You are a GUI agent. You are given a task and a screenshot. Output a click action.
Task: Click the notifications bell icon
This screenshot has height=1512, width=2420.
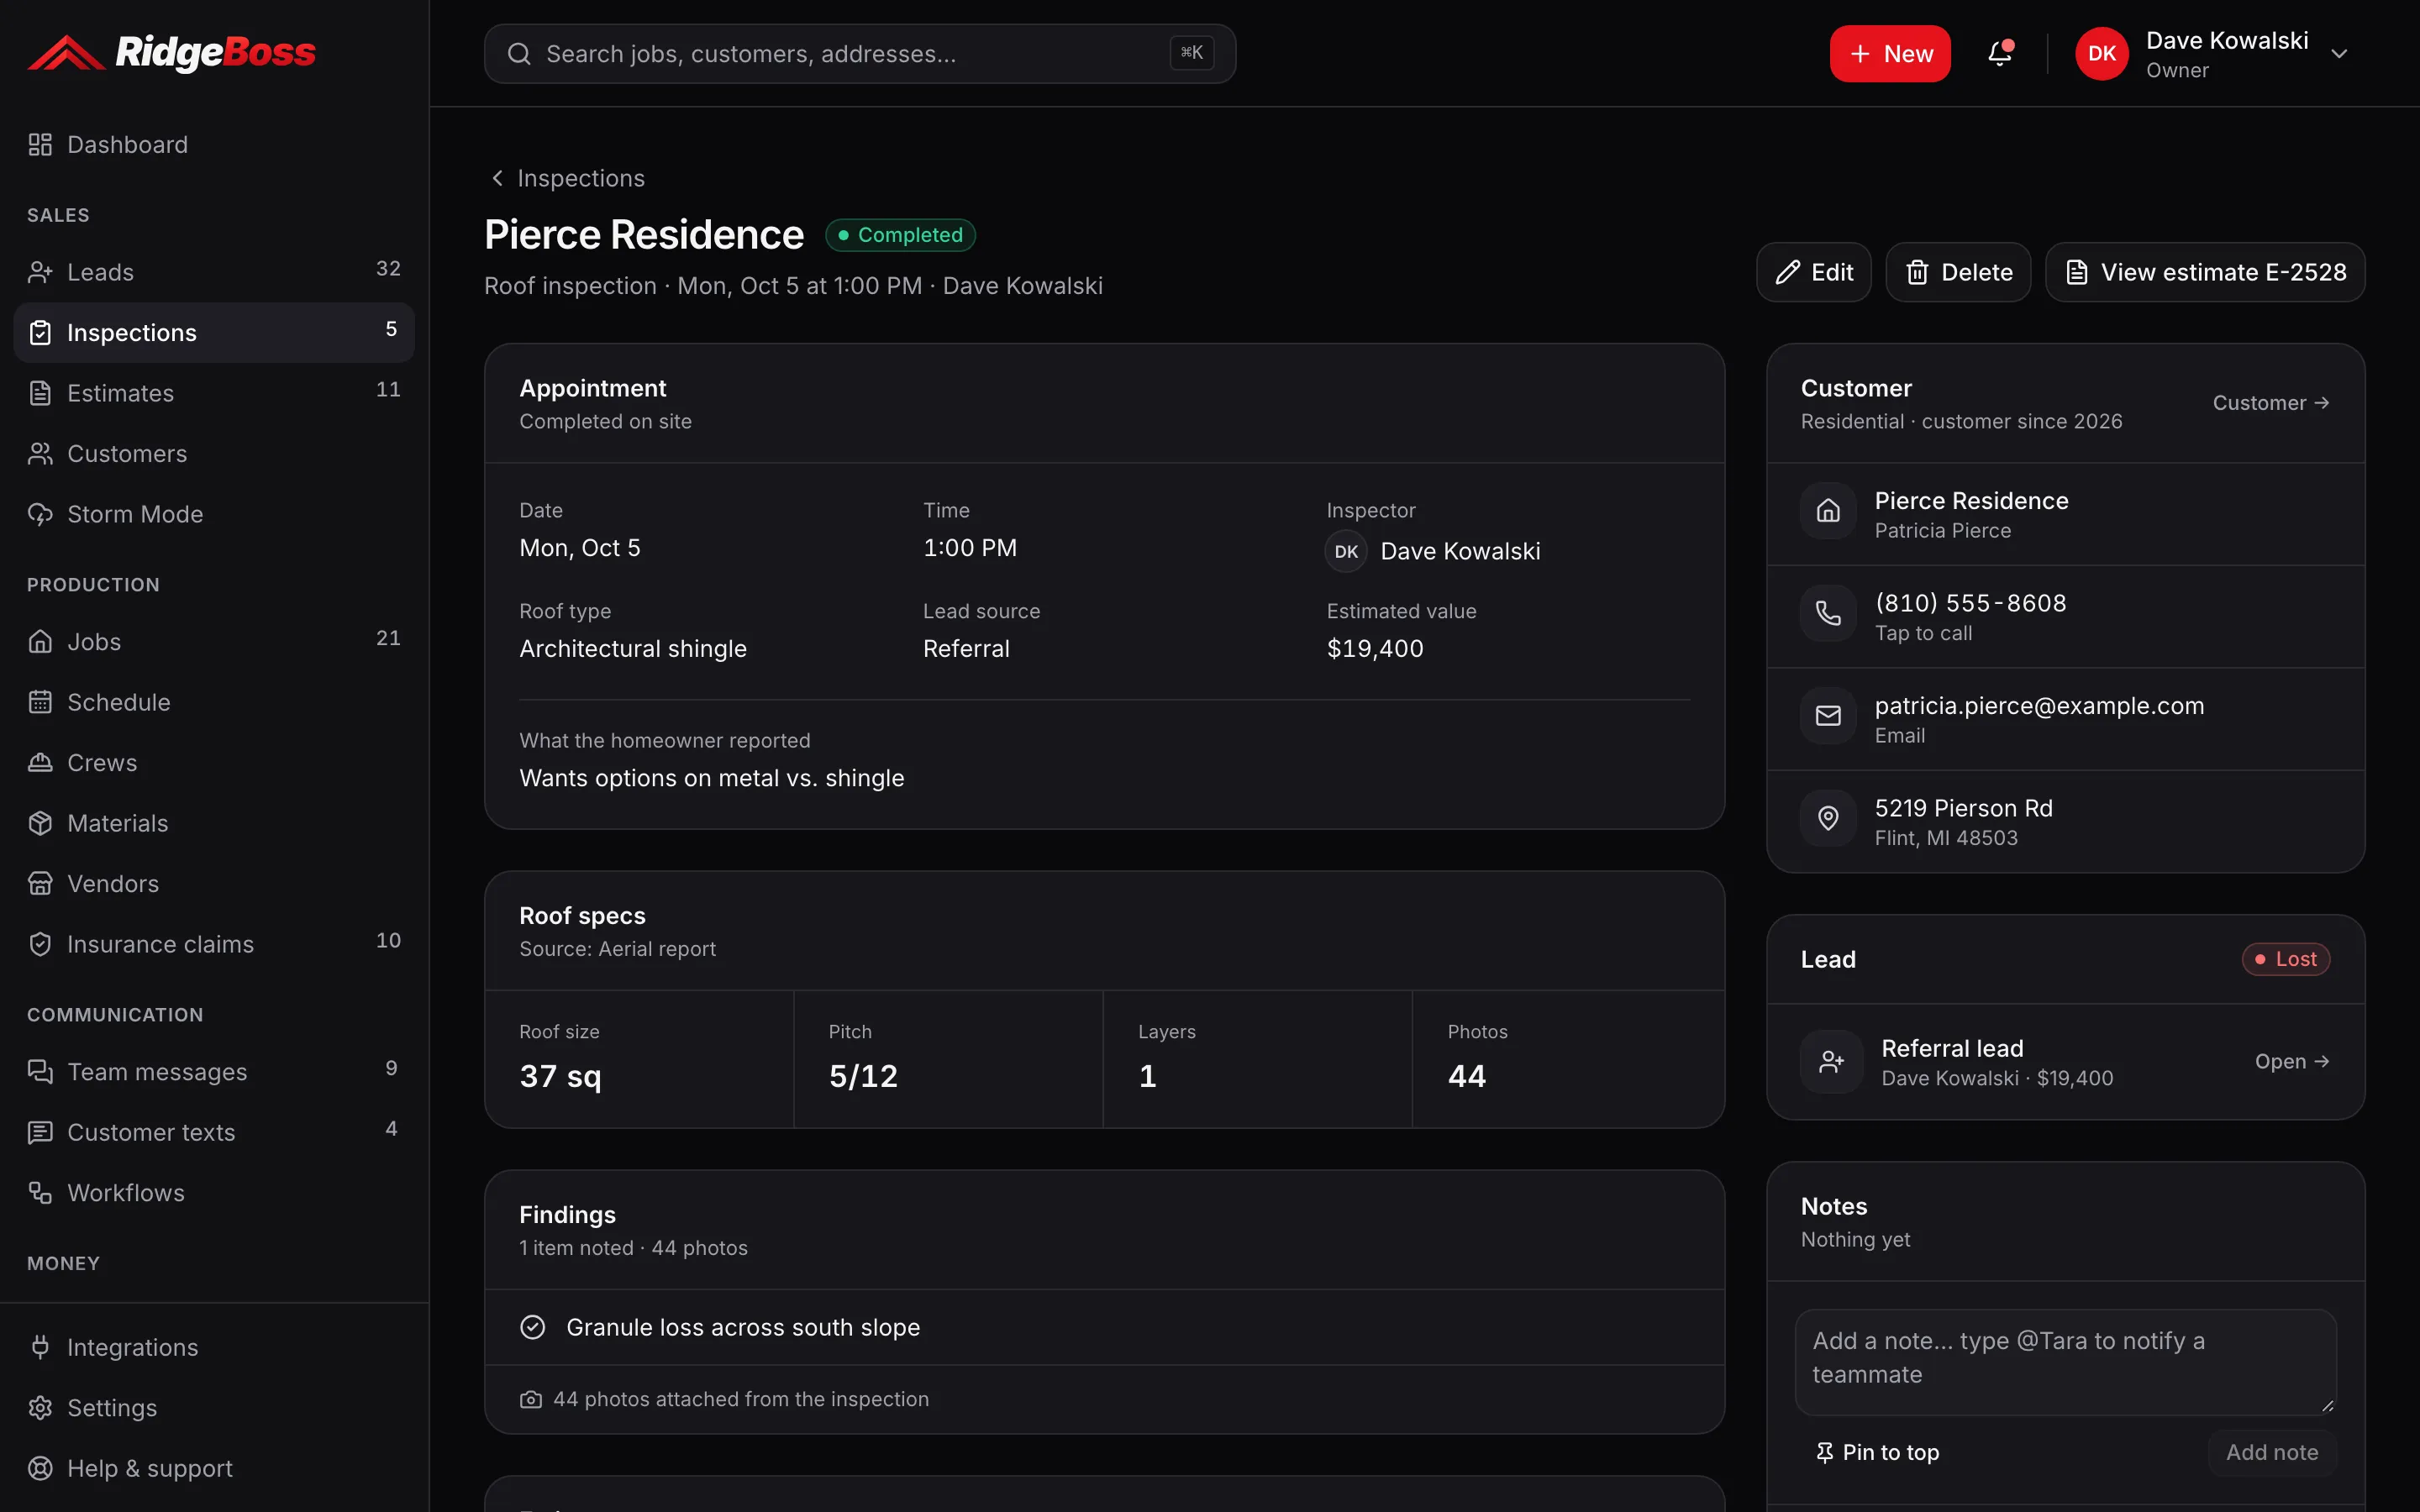(x=1999, y=53)
